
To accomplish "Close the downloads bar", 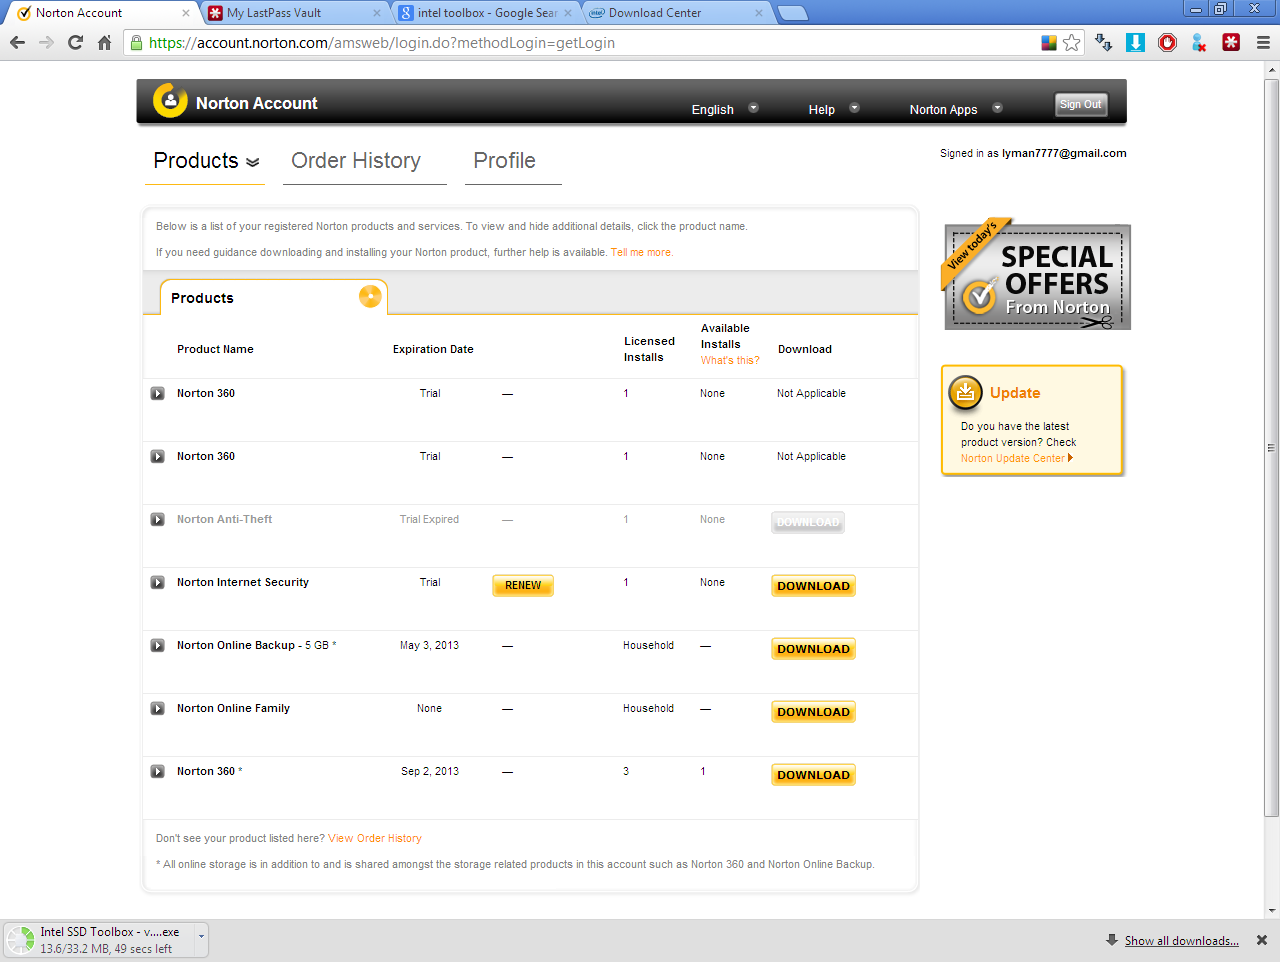I will (1262, 940).
